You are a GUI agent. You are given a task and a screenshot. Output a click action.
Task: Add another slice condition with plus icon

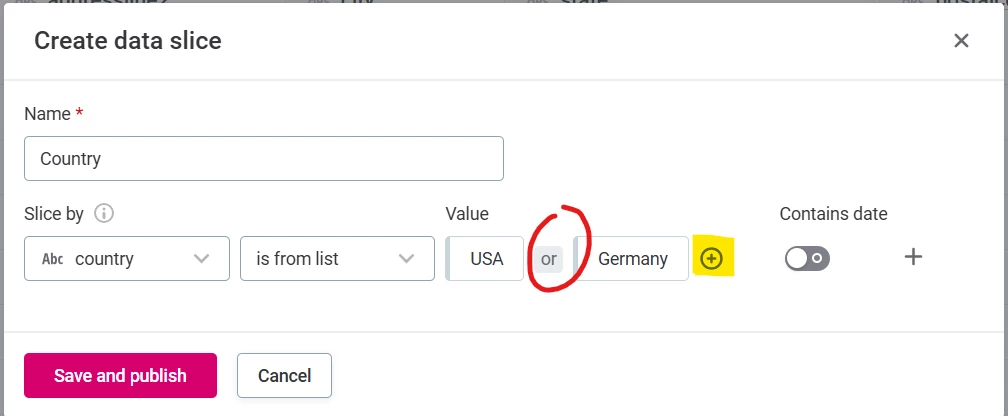click(913, 258)
